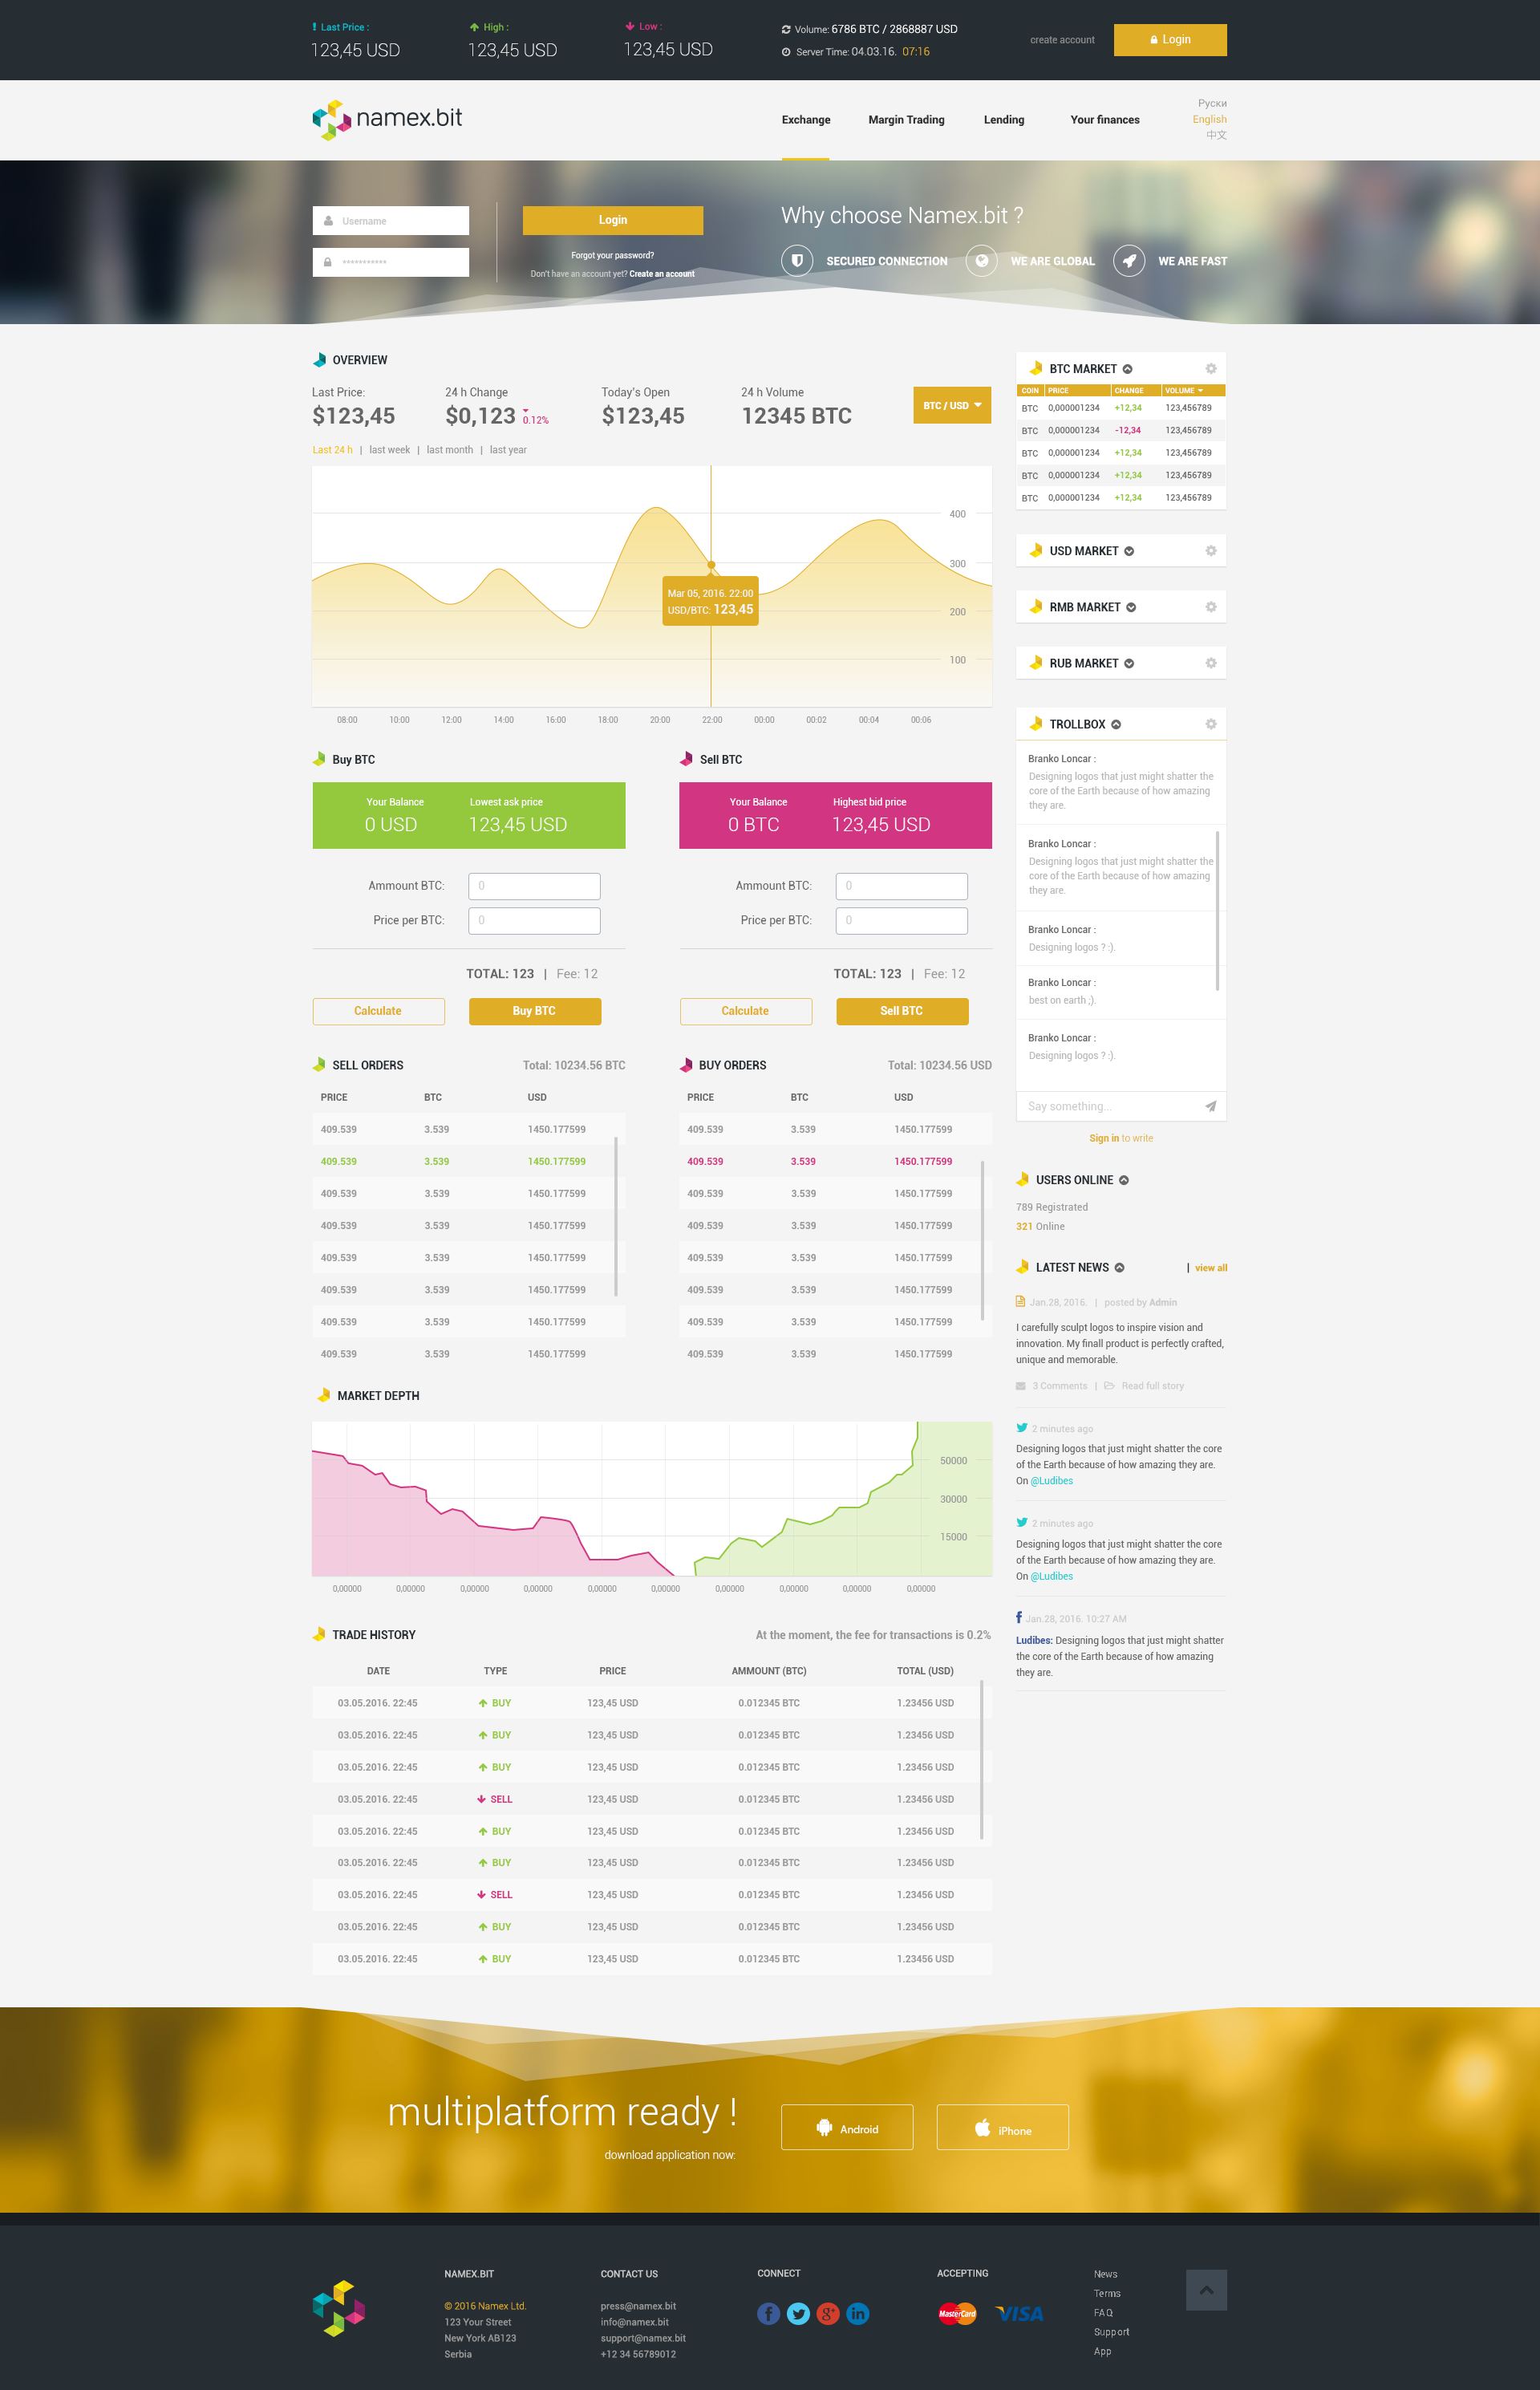Screen dimensions: 1540x2390
Task: Click the server time clock icon
Action: 786,52
